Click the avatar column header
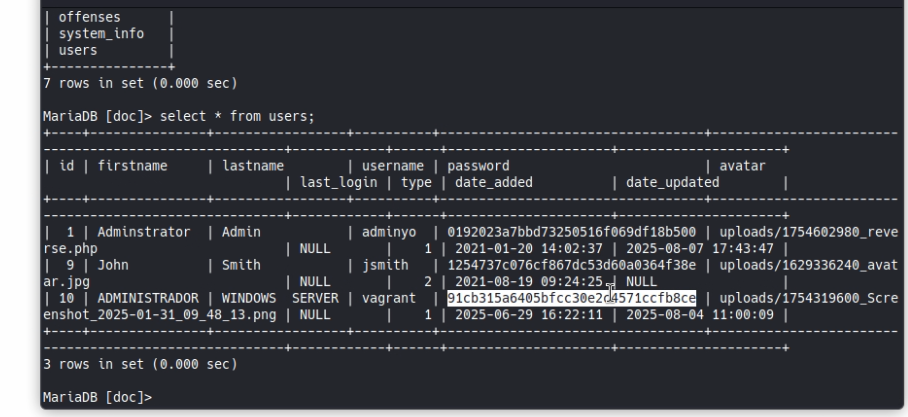The width and height of the screenshot is (908, 417). click(x=742, y=166)
